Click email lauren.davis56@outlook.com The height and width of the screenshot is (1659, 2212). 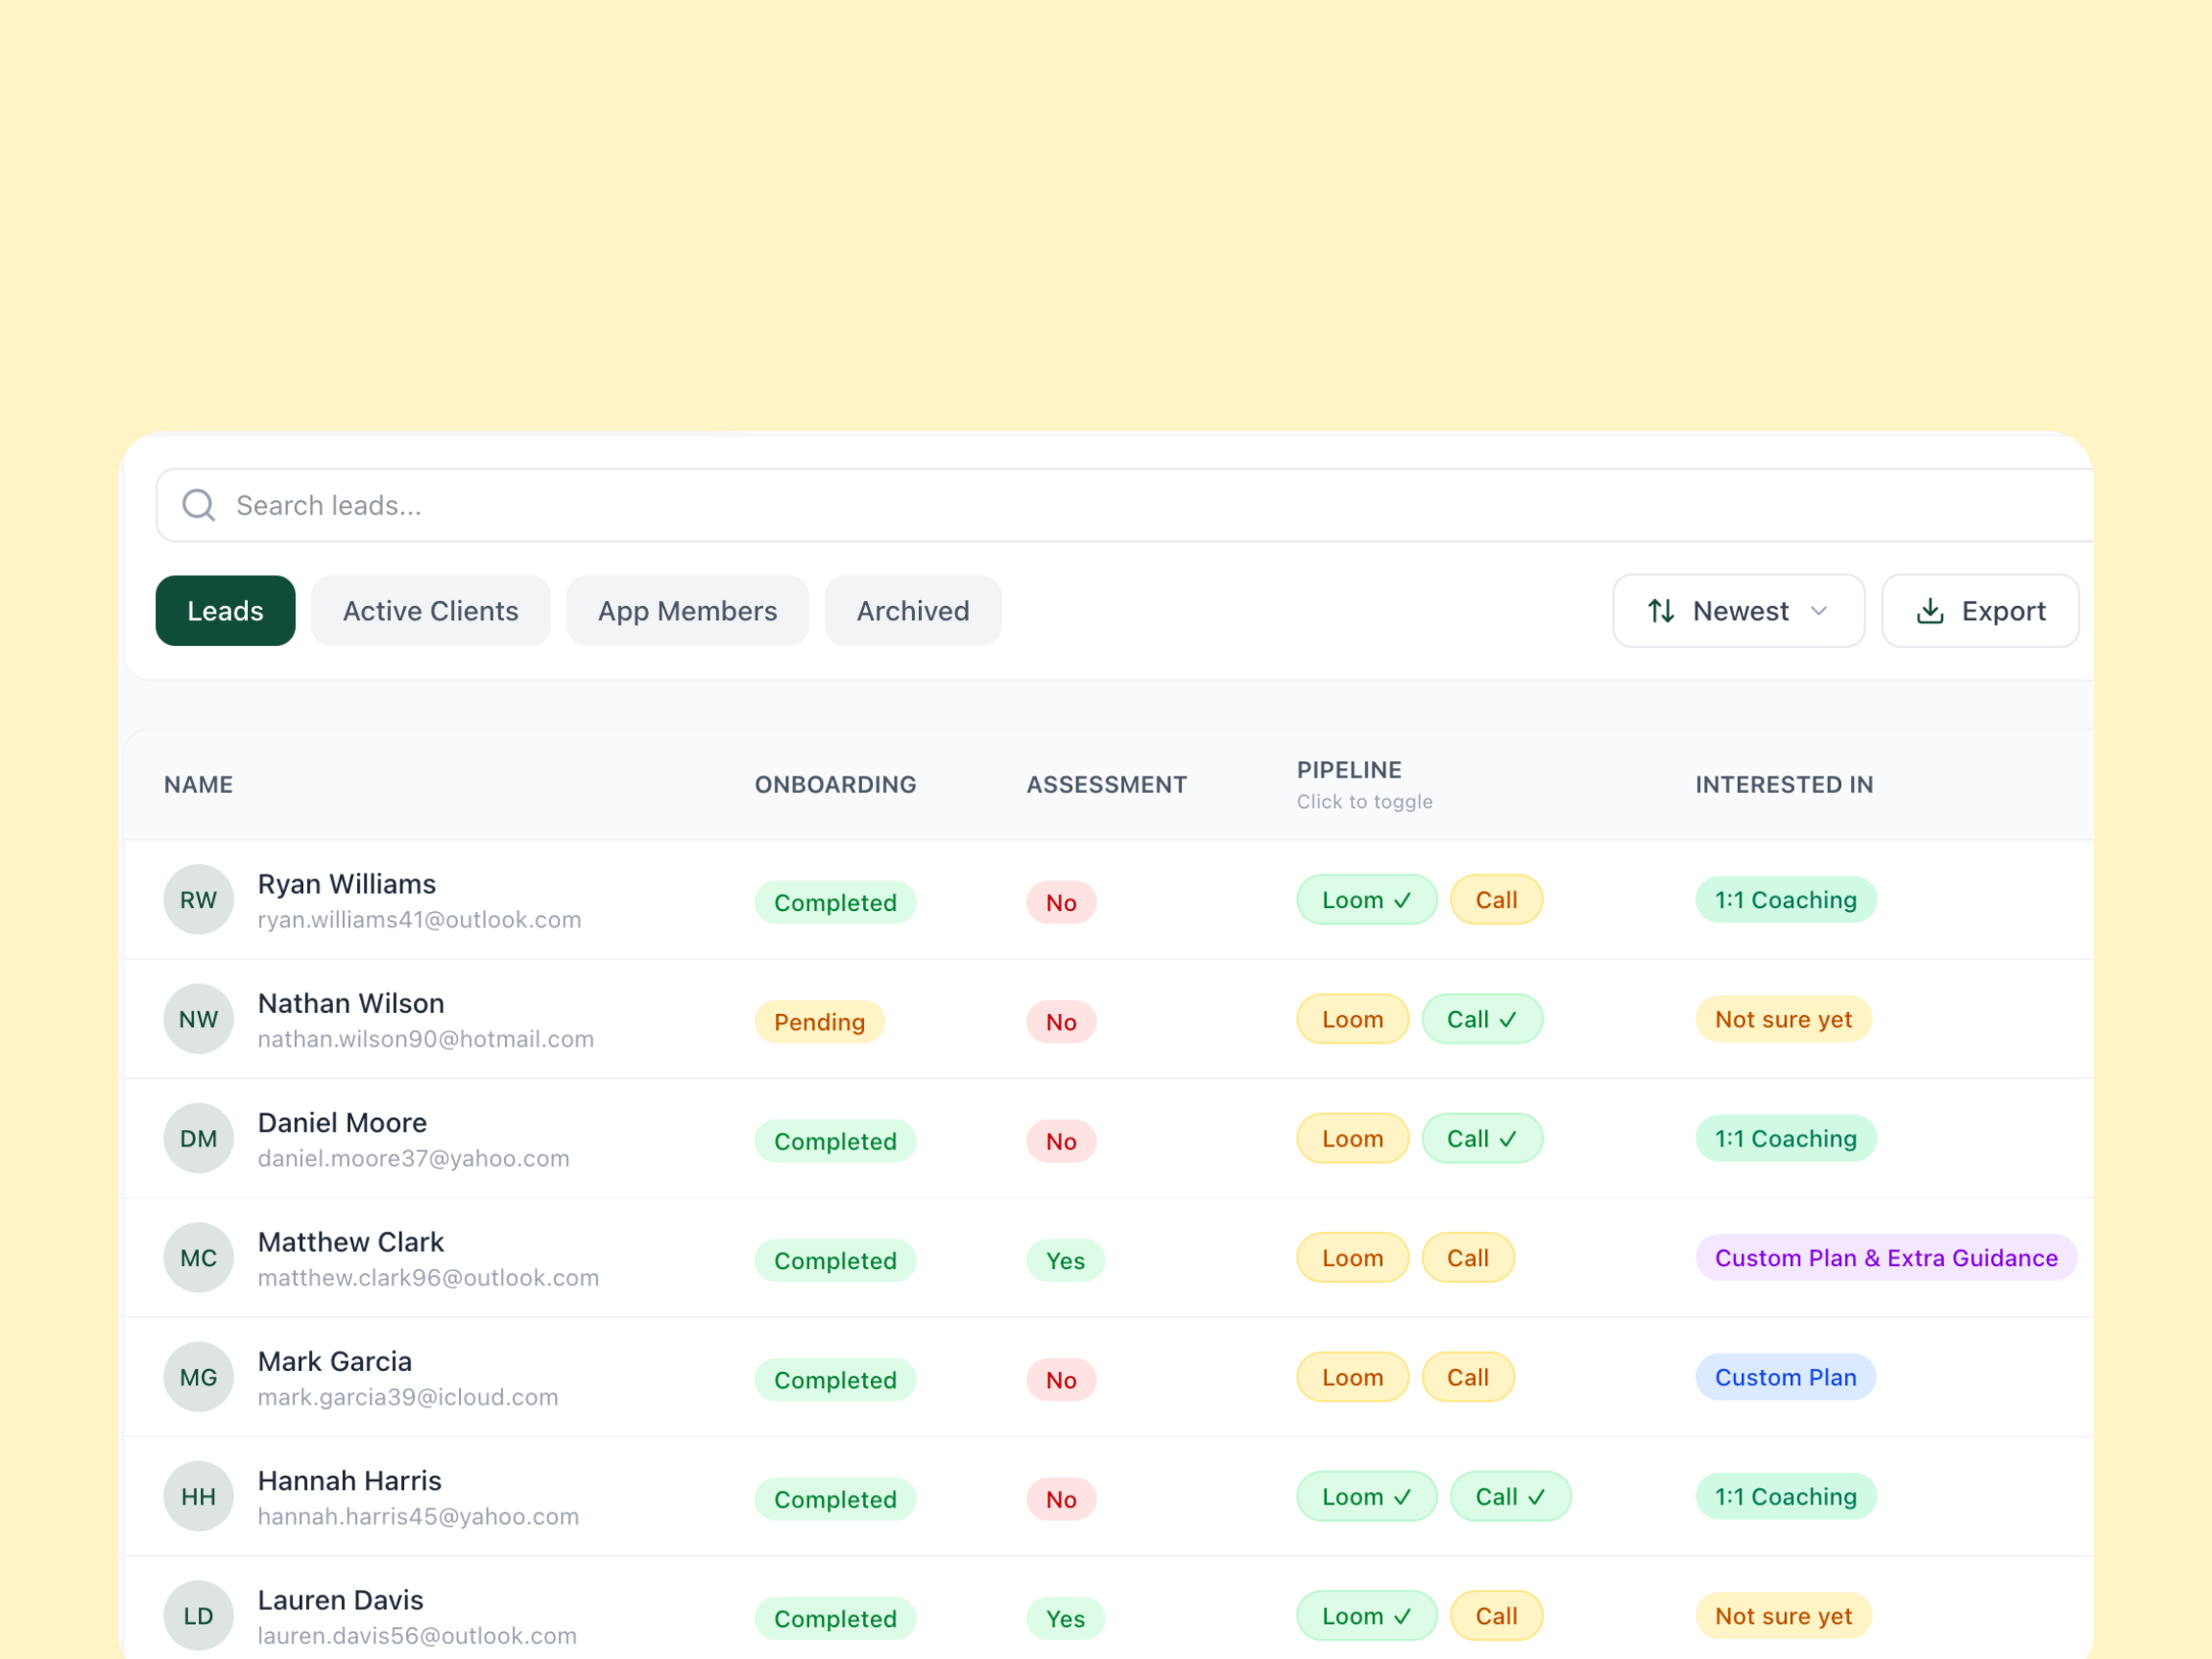click(x=417, y=1636)
